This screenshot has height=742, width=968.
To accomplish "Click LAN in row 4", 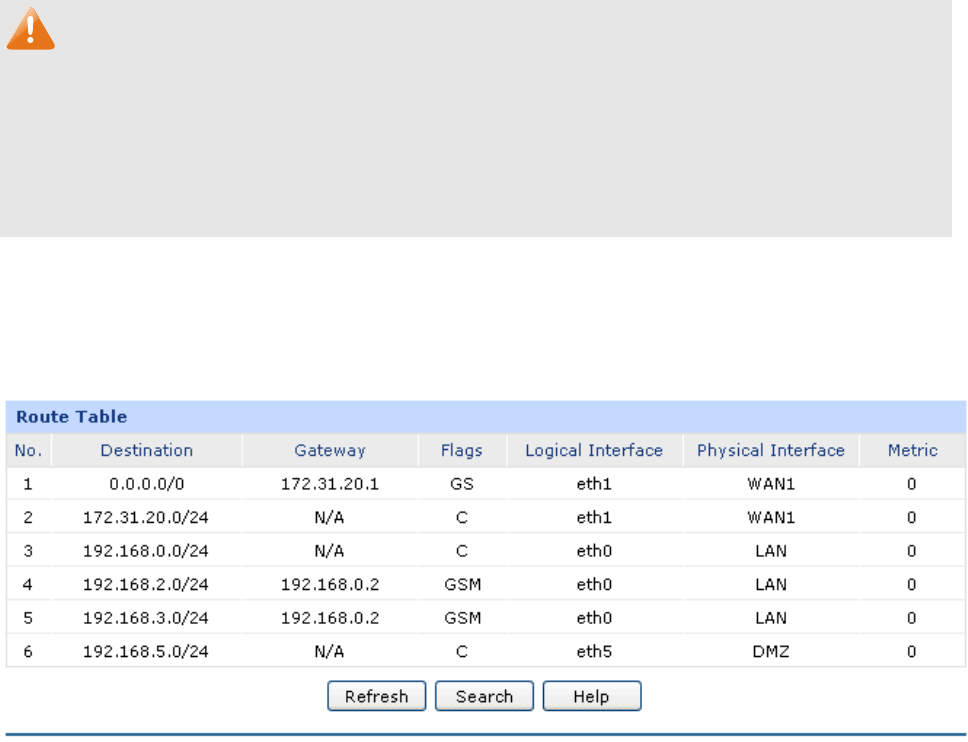I will click(x=771, y=585).
